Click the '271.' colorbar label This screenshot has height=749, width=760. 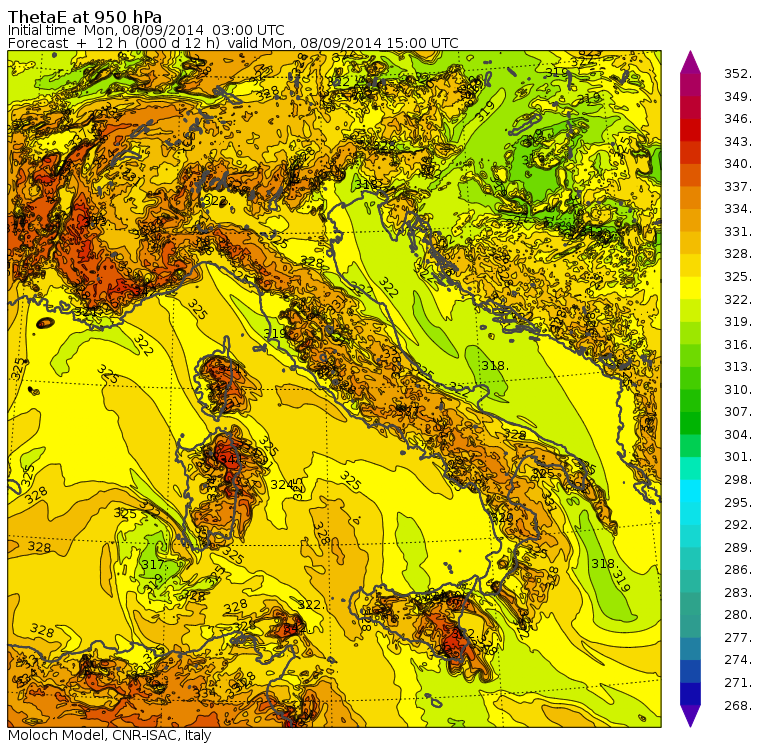[738, 683]
